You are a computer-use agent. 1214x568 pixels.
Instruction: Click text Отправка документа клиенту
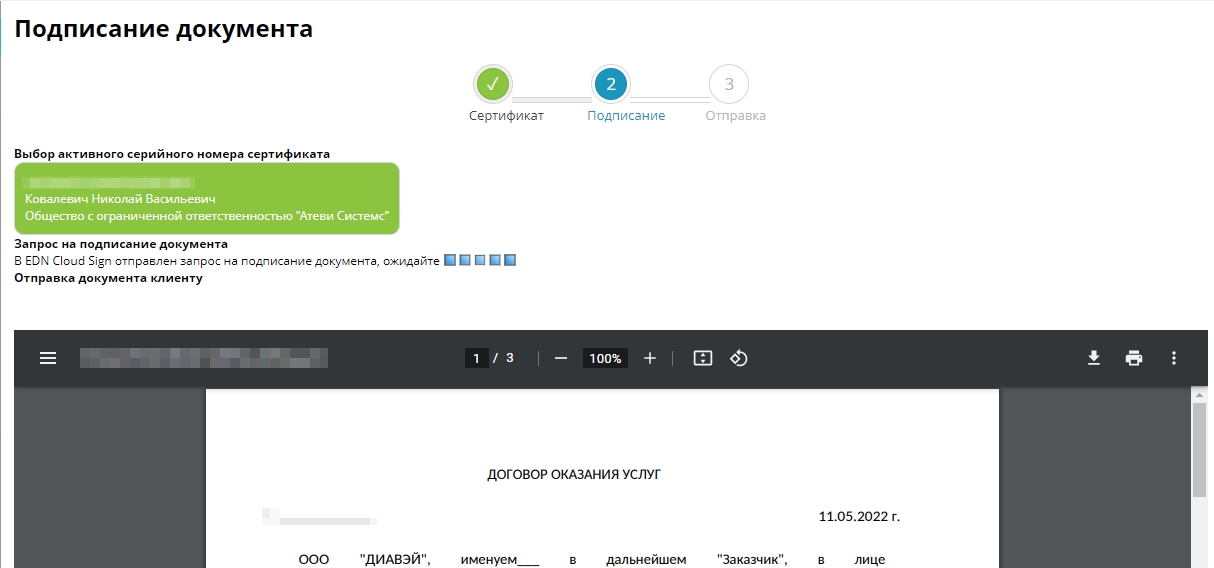pos(108,278)
